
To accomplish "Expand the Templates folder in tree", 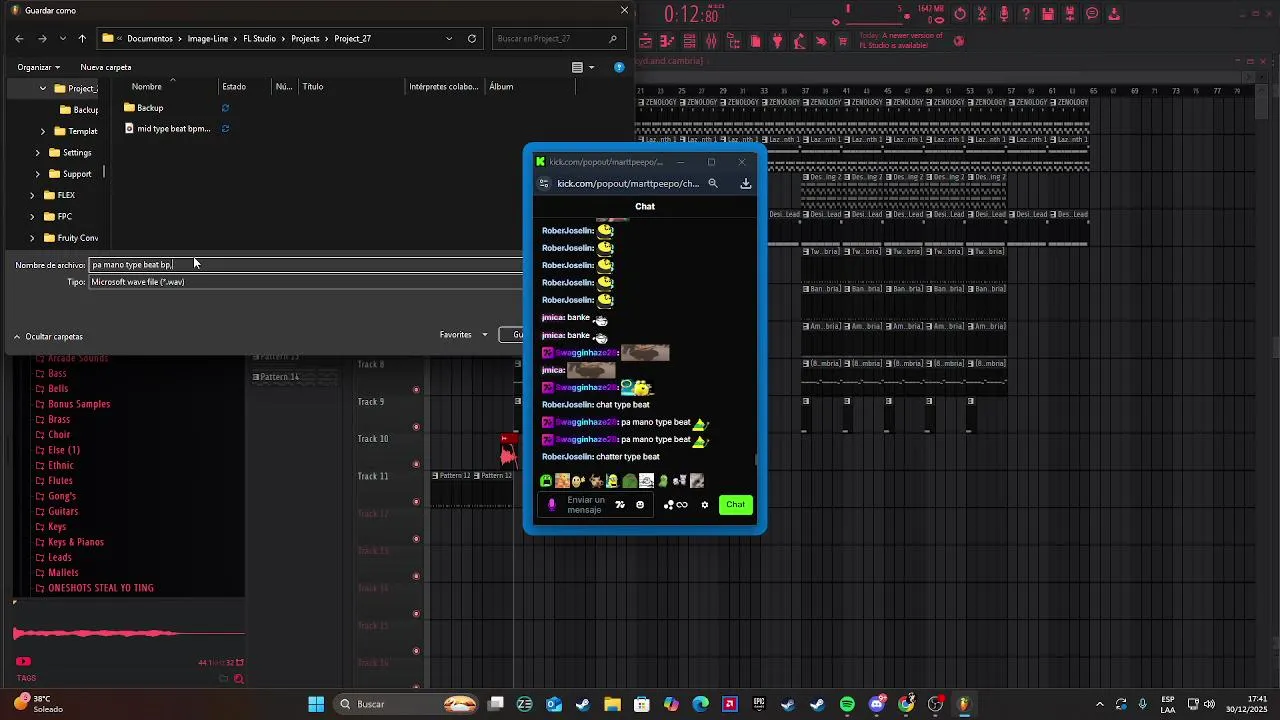I will click(43, 131).
